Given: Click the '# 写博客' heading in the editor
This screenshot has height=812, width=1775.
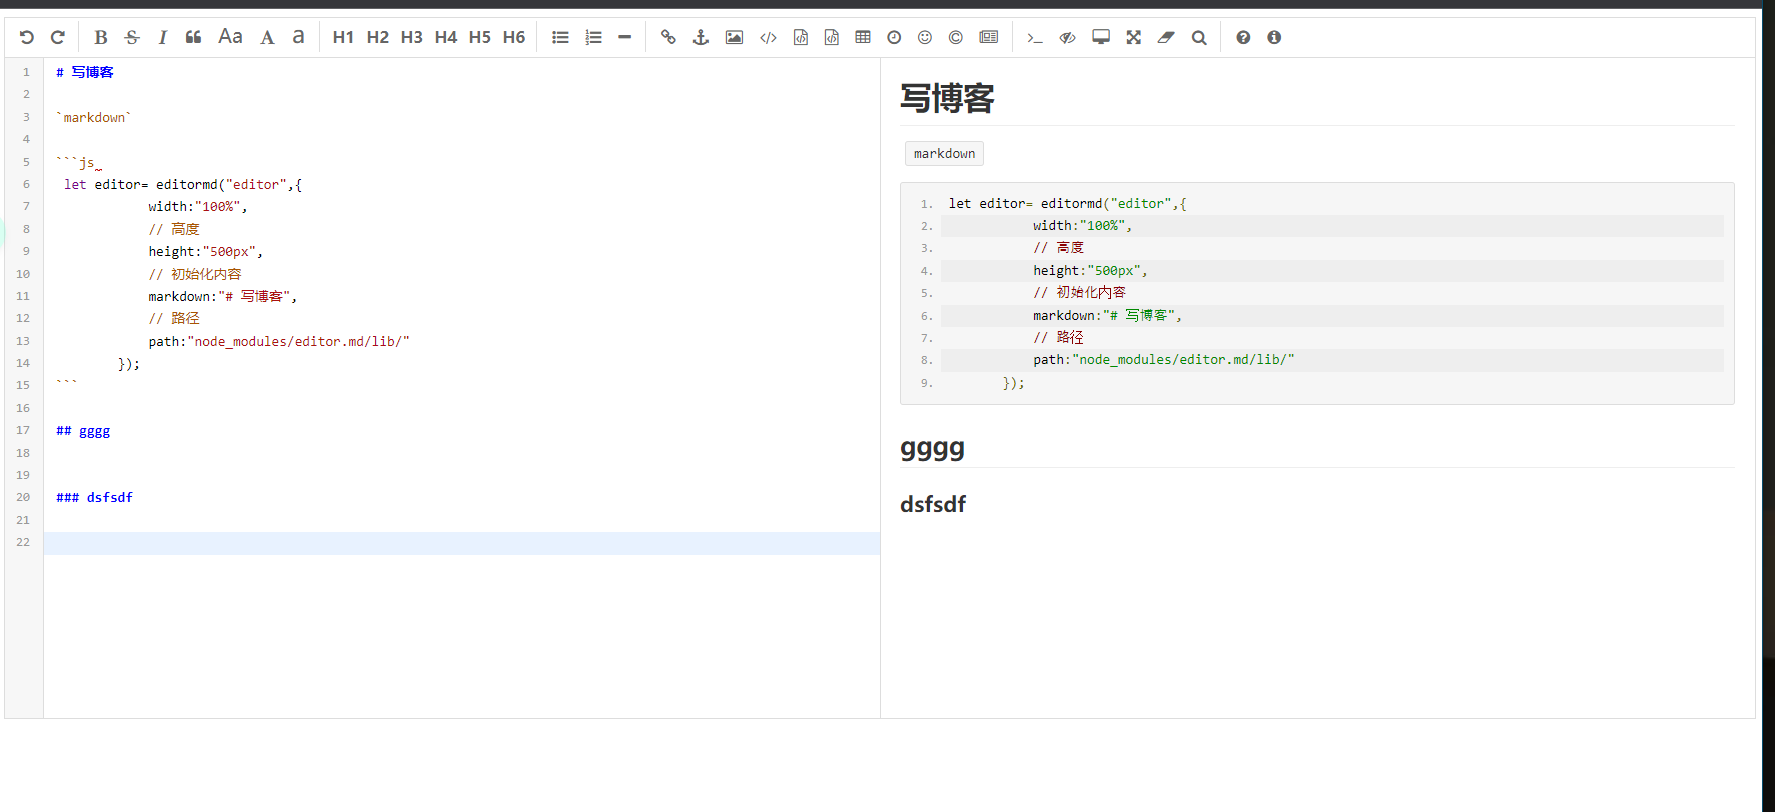Looking at the screenshot, I should (x=85, y=72).
